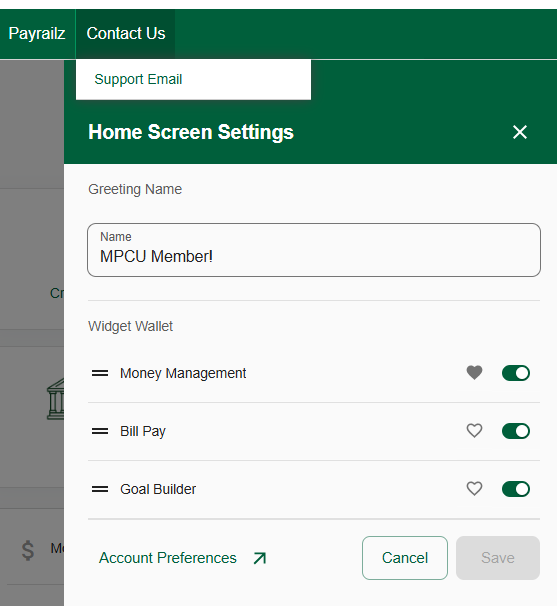Close the Home Screen Settings panel

pyautogui.click(x=520, y=132)
